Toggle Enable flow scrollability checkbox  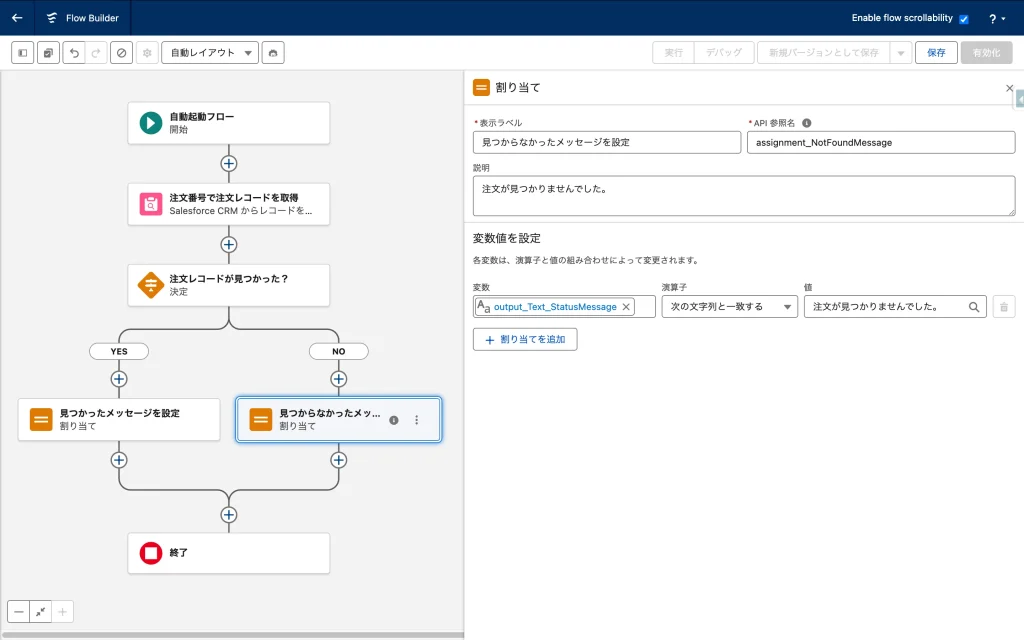tap(964, 19)
